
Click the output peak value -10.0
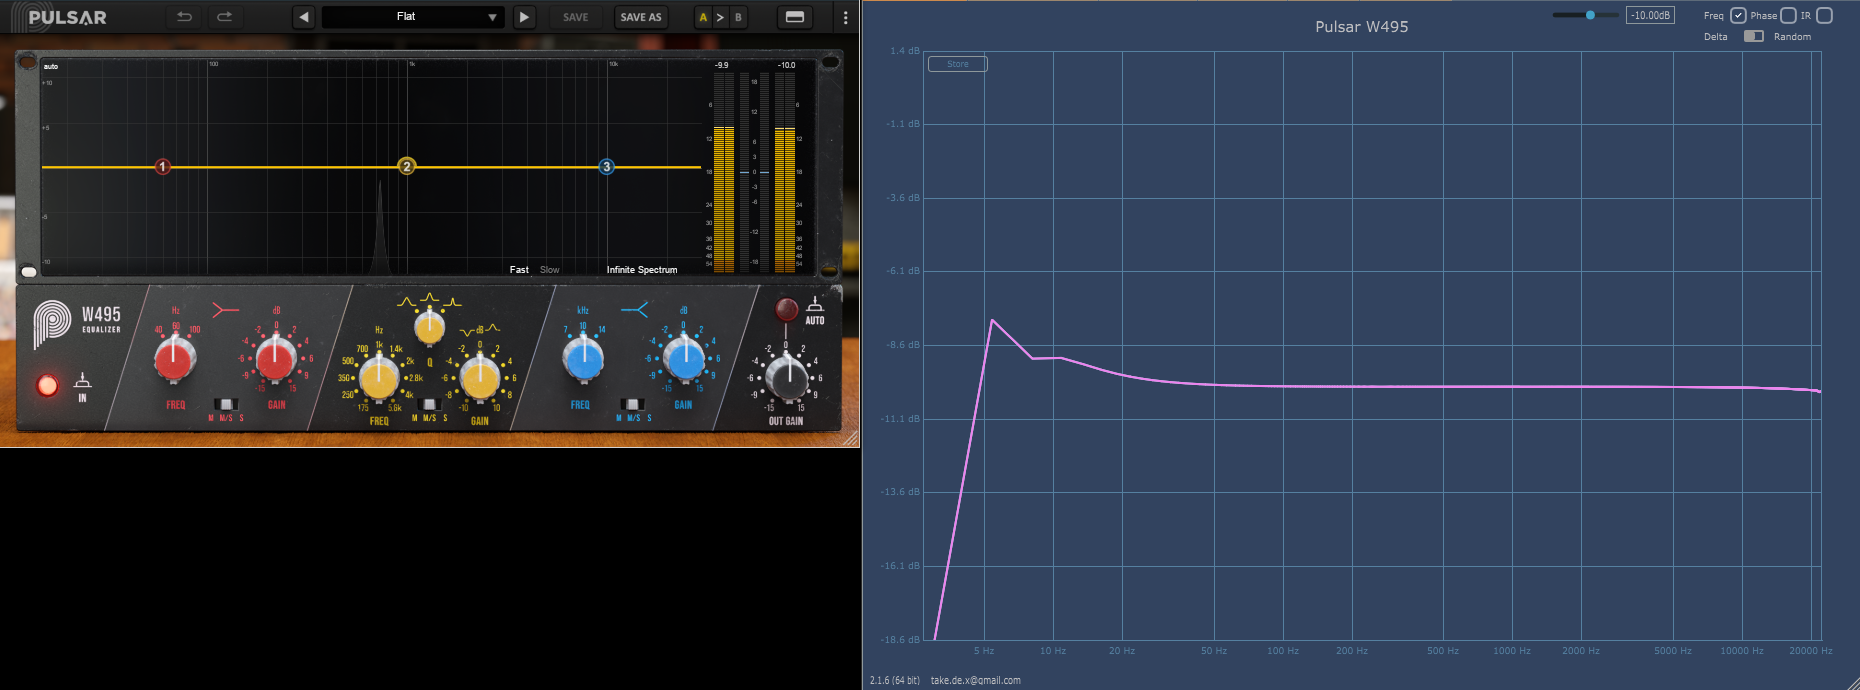coord(786,65)
